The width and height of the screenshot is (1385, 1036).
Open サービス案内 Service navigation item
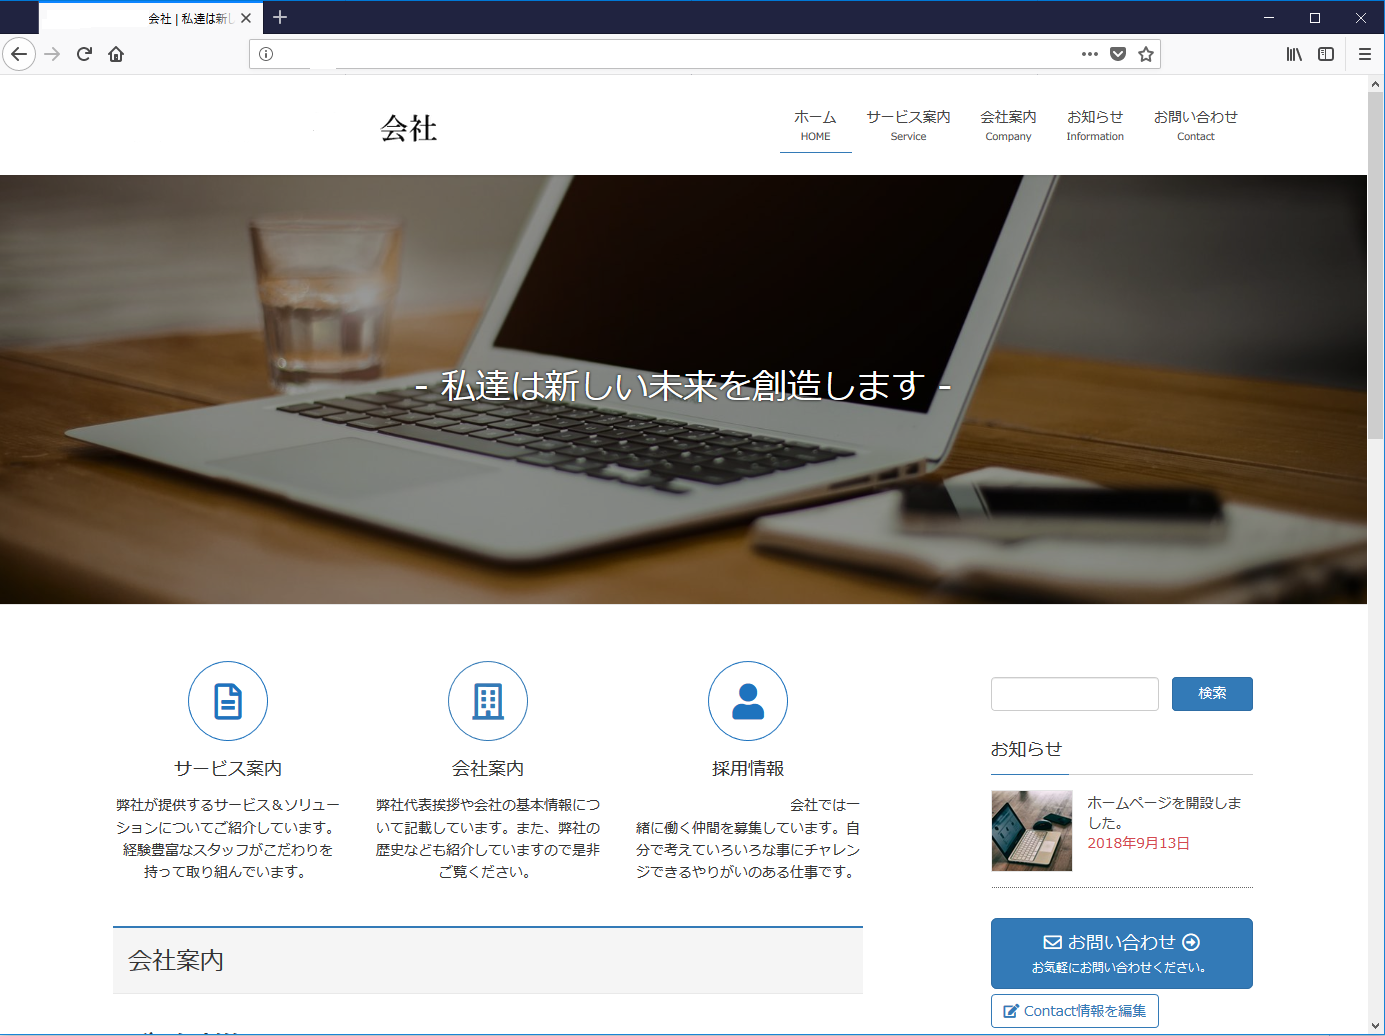pos(908,126)
